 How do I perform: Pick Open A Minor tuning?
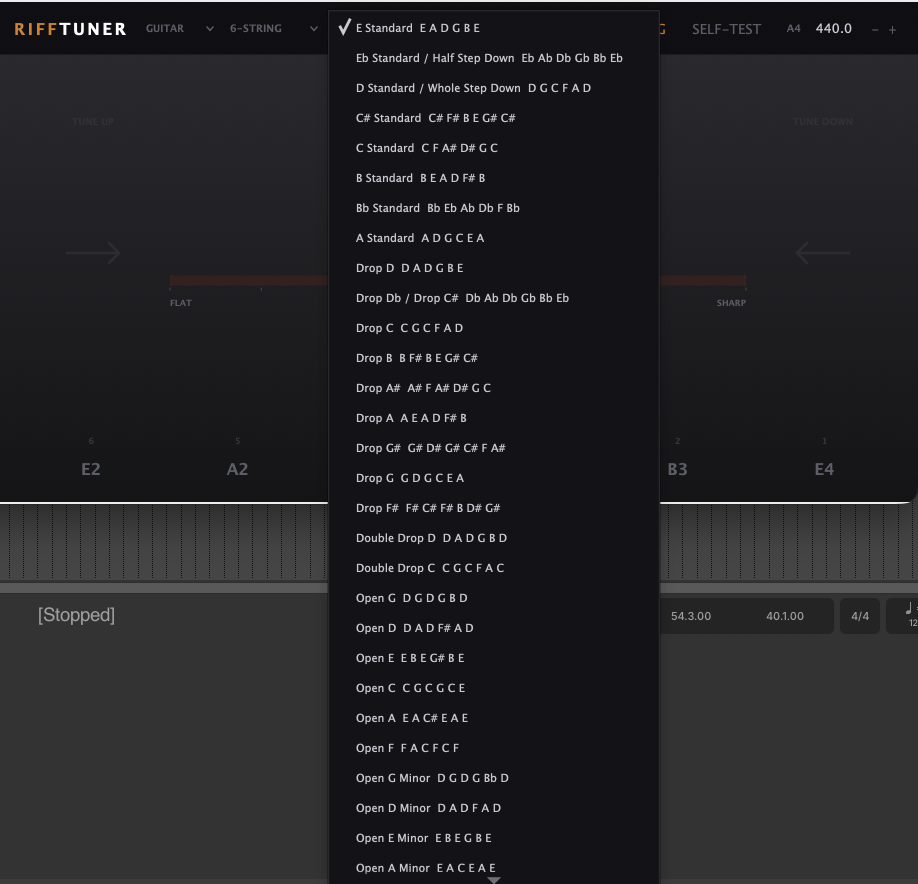coord(494,868)
